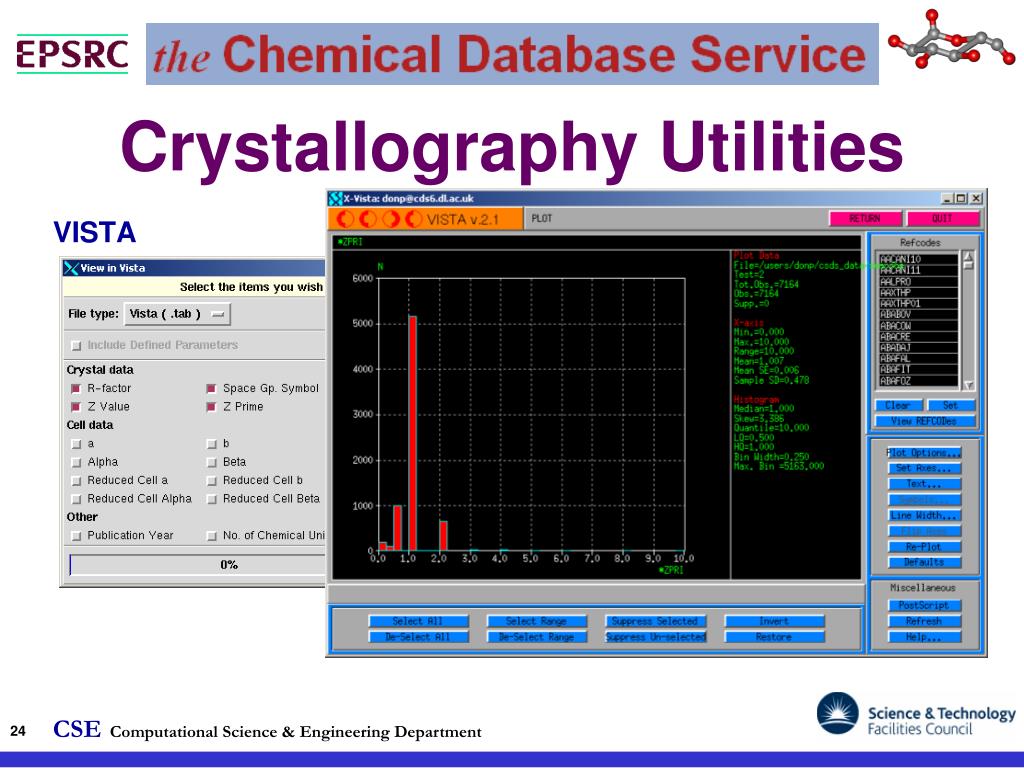This screenshot has height=768, width=1024.
Task: Click the Defaults button
Action: point(924,562)
